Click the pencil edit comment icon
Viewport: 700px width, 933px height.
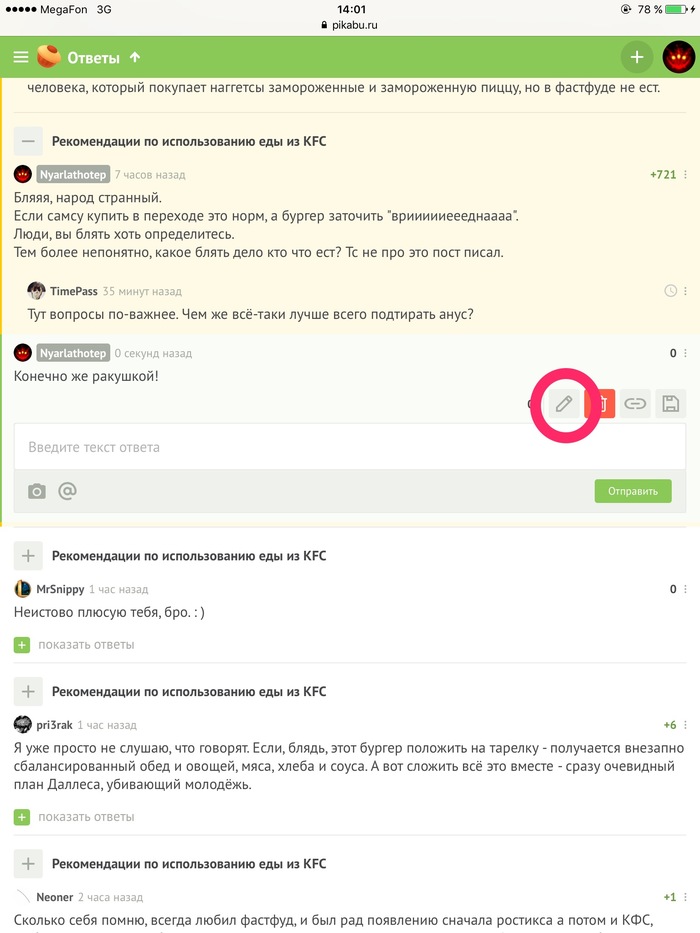[564, 404]
